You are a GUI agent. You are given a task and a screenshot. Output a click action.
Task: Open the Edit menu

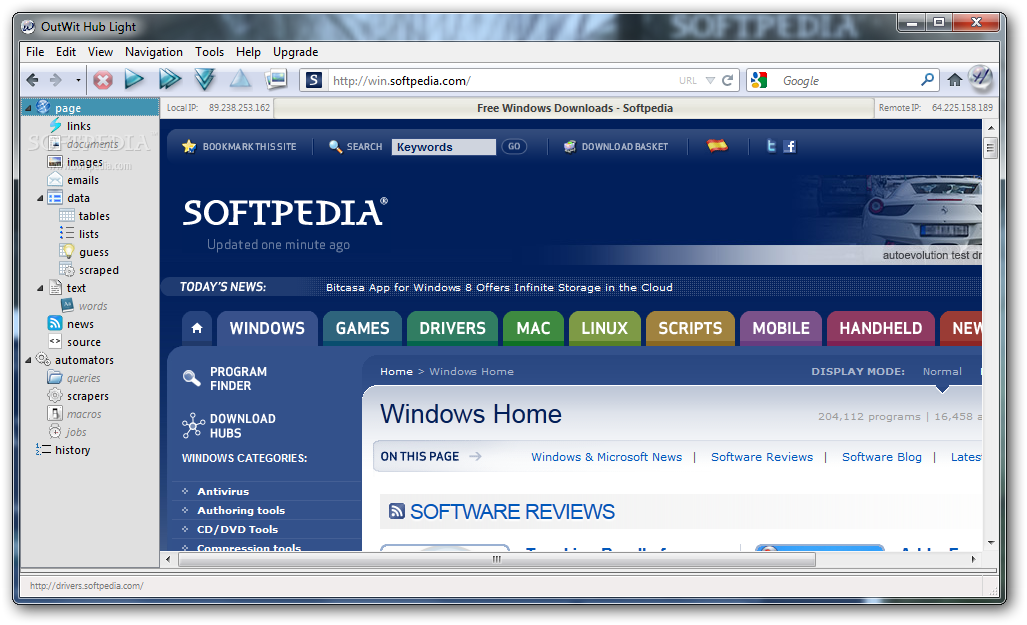pos(65,52)
